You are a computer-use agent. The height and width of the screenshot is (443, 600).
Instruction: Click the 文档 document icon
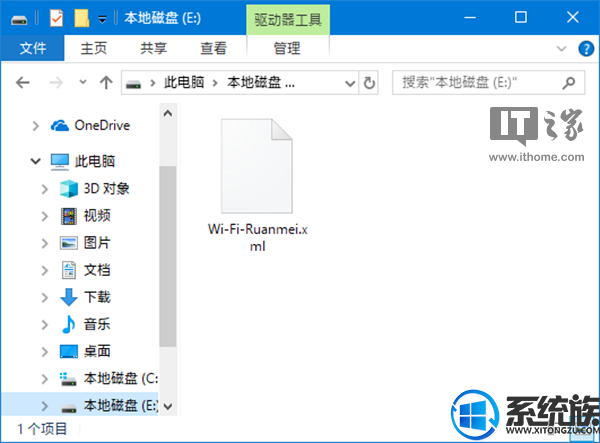pos(69,270)
